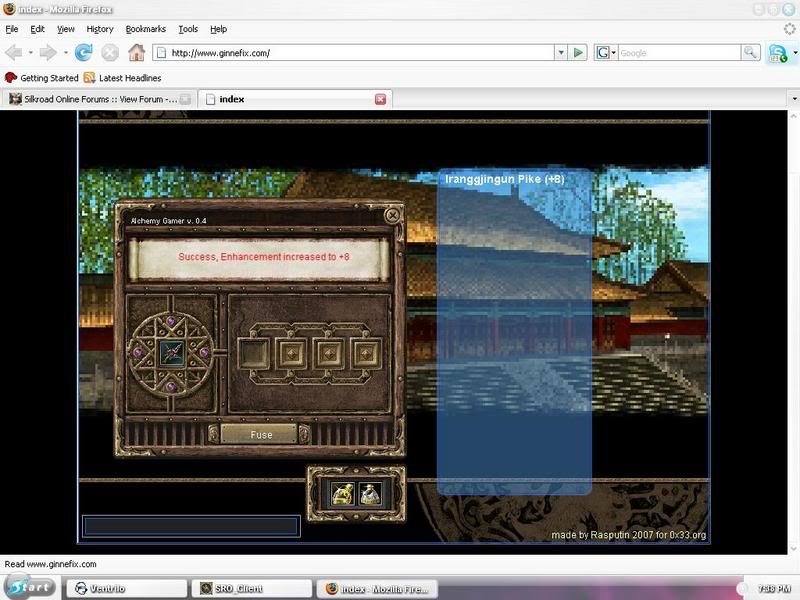Select the white powder inventory item
The width and height of the screenshot is (800, 600).
pyautogui.click(x=370, y=493)
